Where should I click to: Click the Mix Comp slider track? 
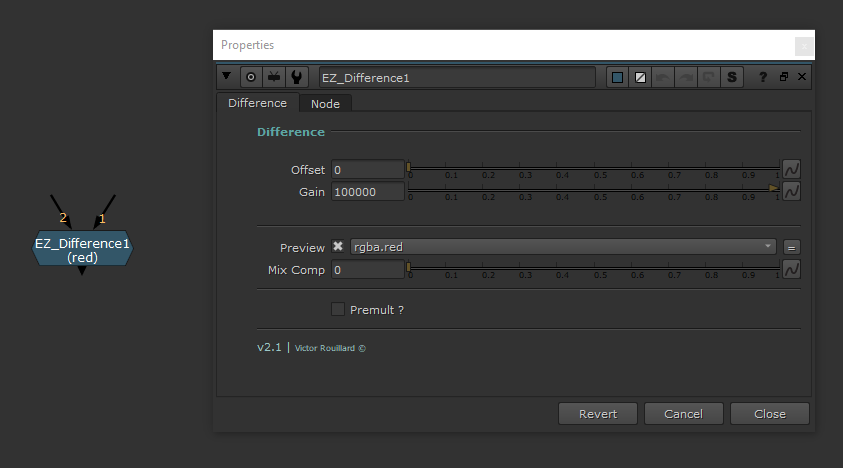tap(593, 267)
